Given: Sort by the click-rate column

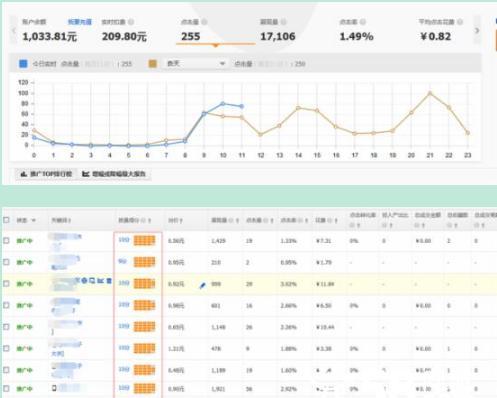Looking at the screenshot, I should [x=306, y=220].
